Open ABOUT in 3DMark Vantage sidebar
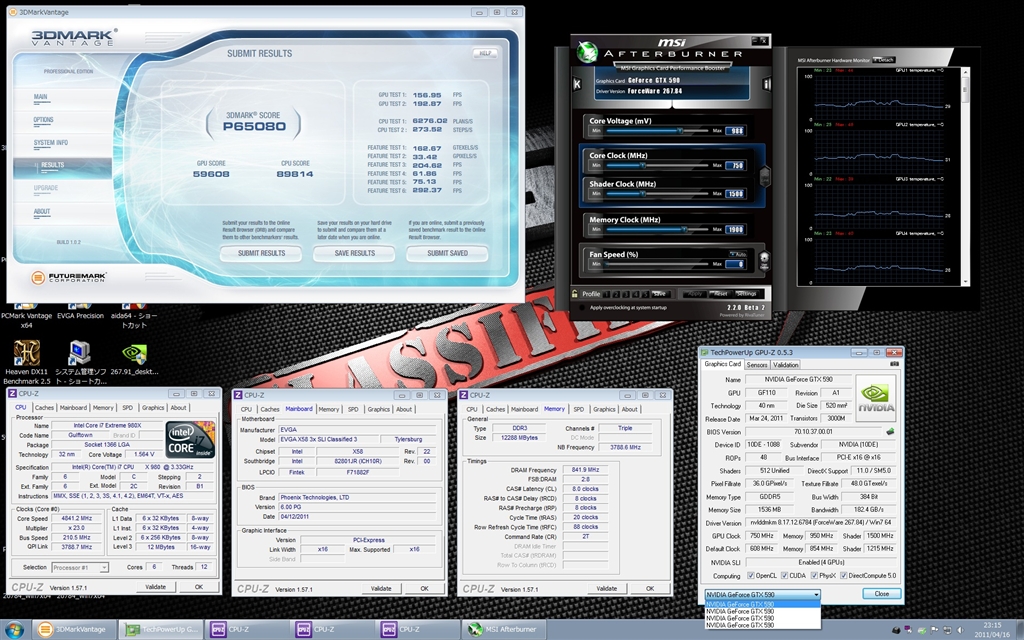1024x640 pixels. click(x=42, y=212)
